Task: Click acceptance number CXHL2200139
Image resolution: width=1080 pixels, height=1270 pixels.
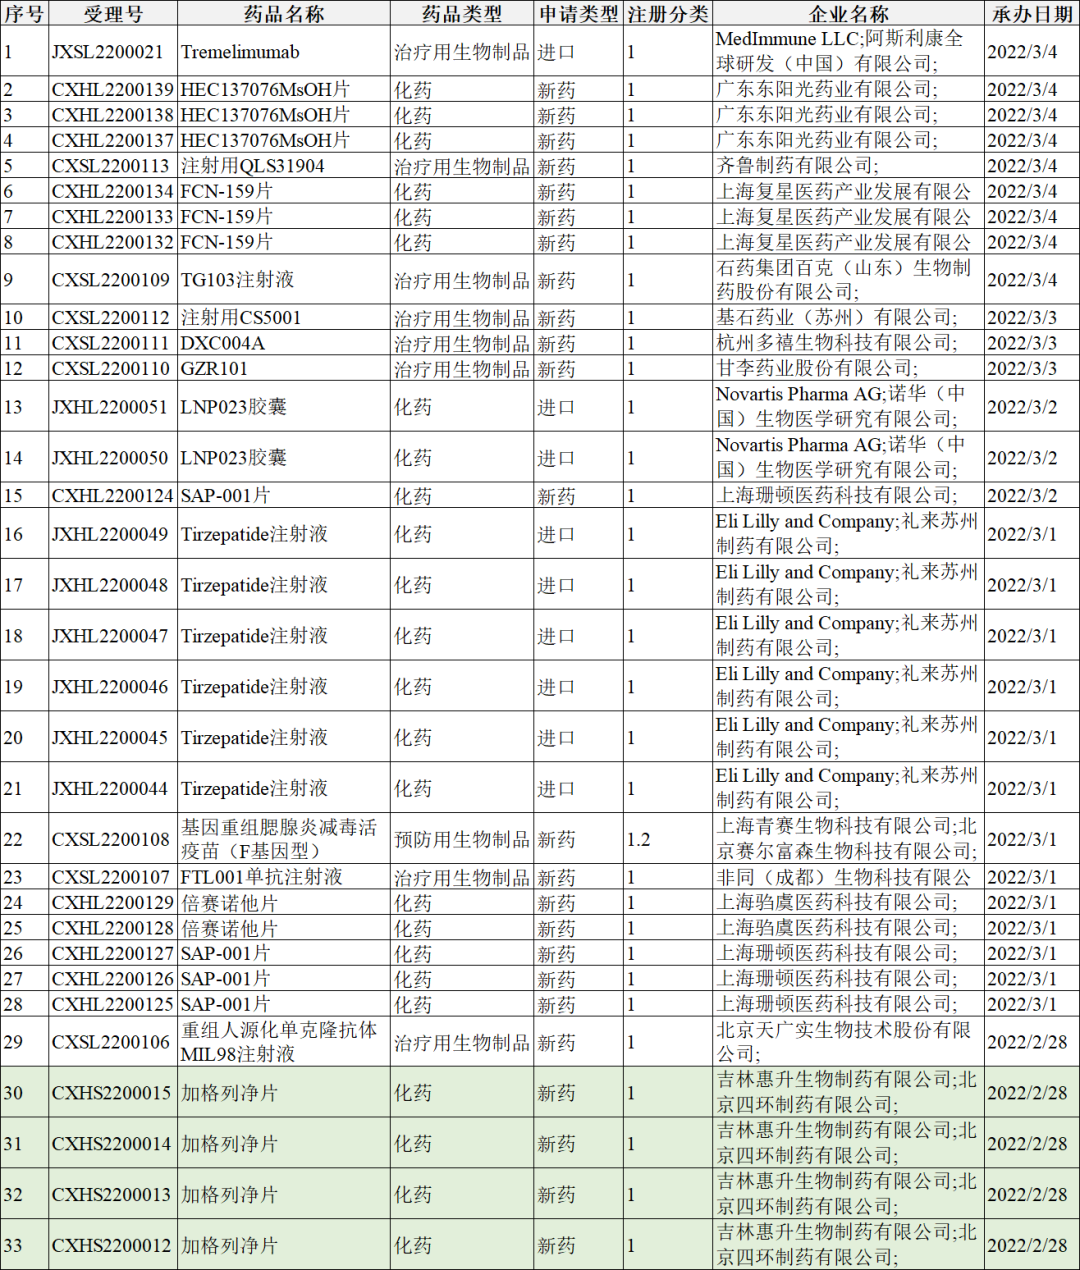Action: (x=113, y=89)
